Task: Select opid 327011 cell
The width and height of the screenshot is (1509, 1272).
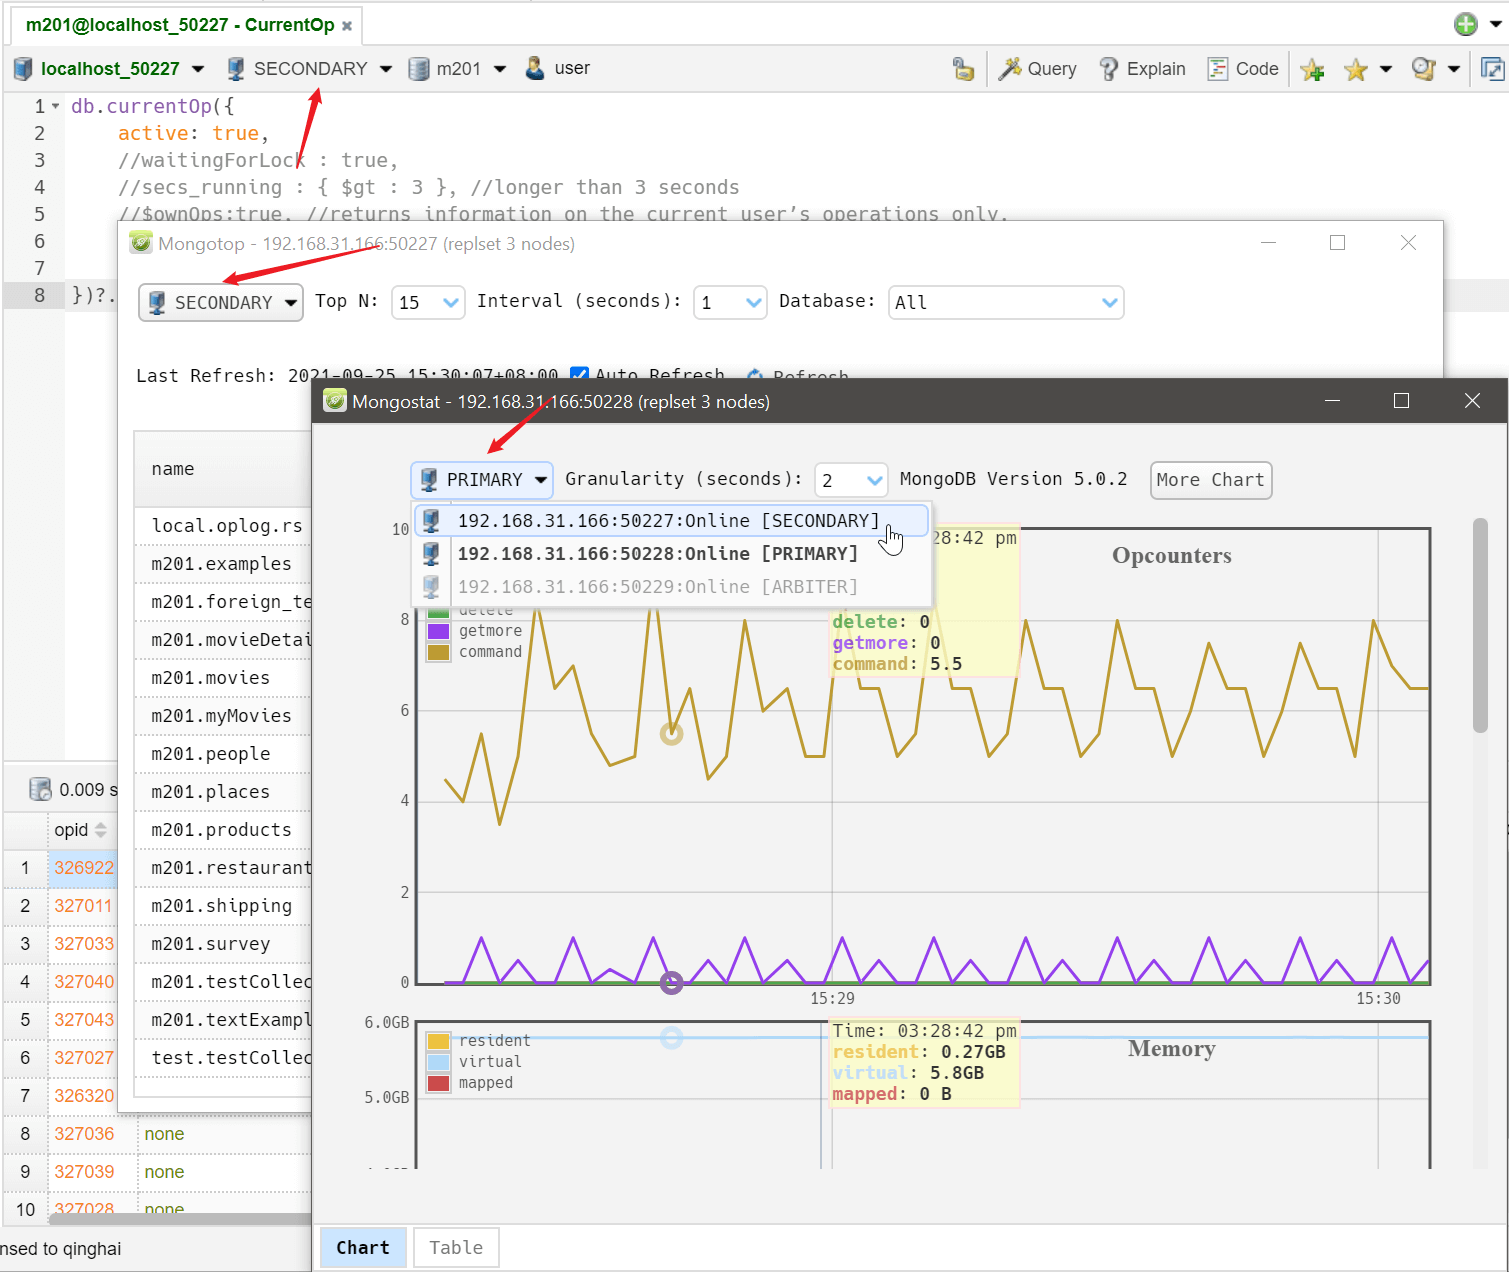Action: [x=84, y=906]
